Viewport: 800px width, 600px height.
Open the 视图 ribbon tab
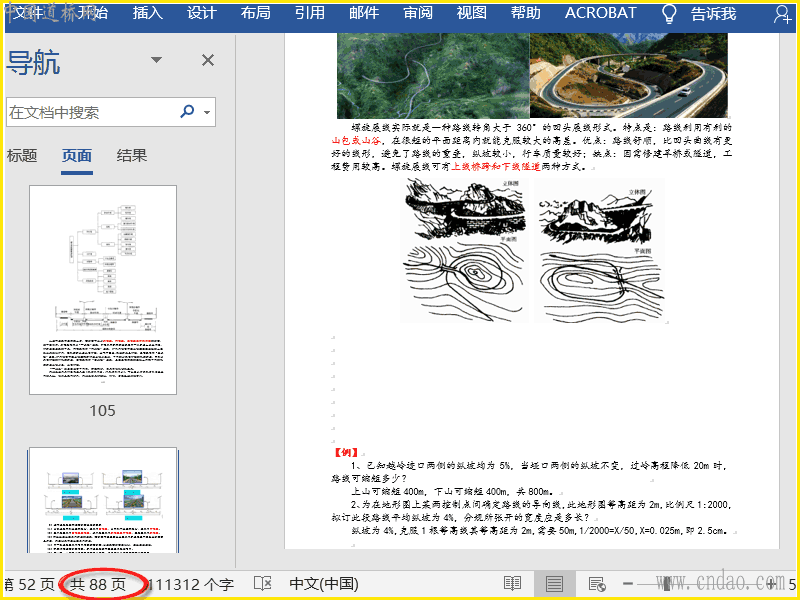(x=471, y=13)
